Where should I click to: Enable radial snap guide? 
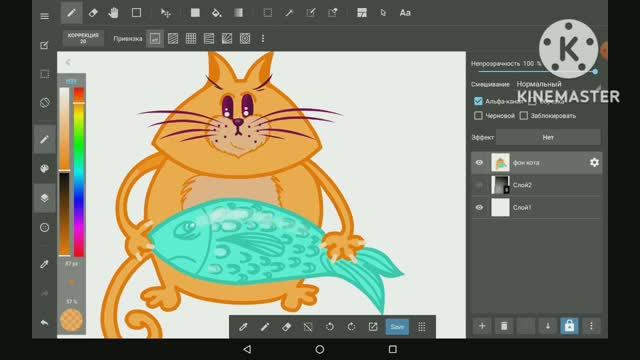click(227, 39)
